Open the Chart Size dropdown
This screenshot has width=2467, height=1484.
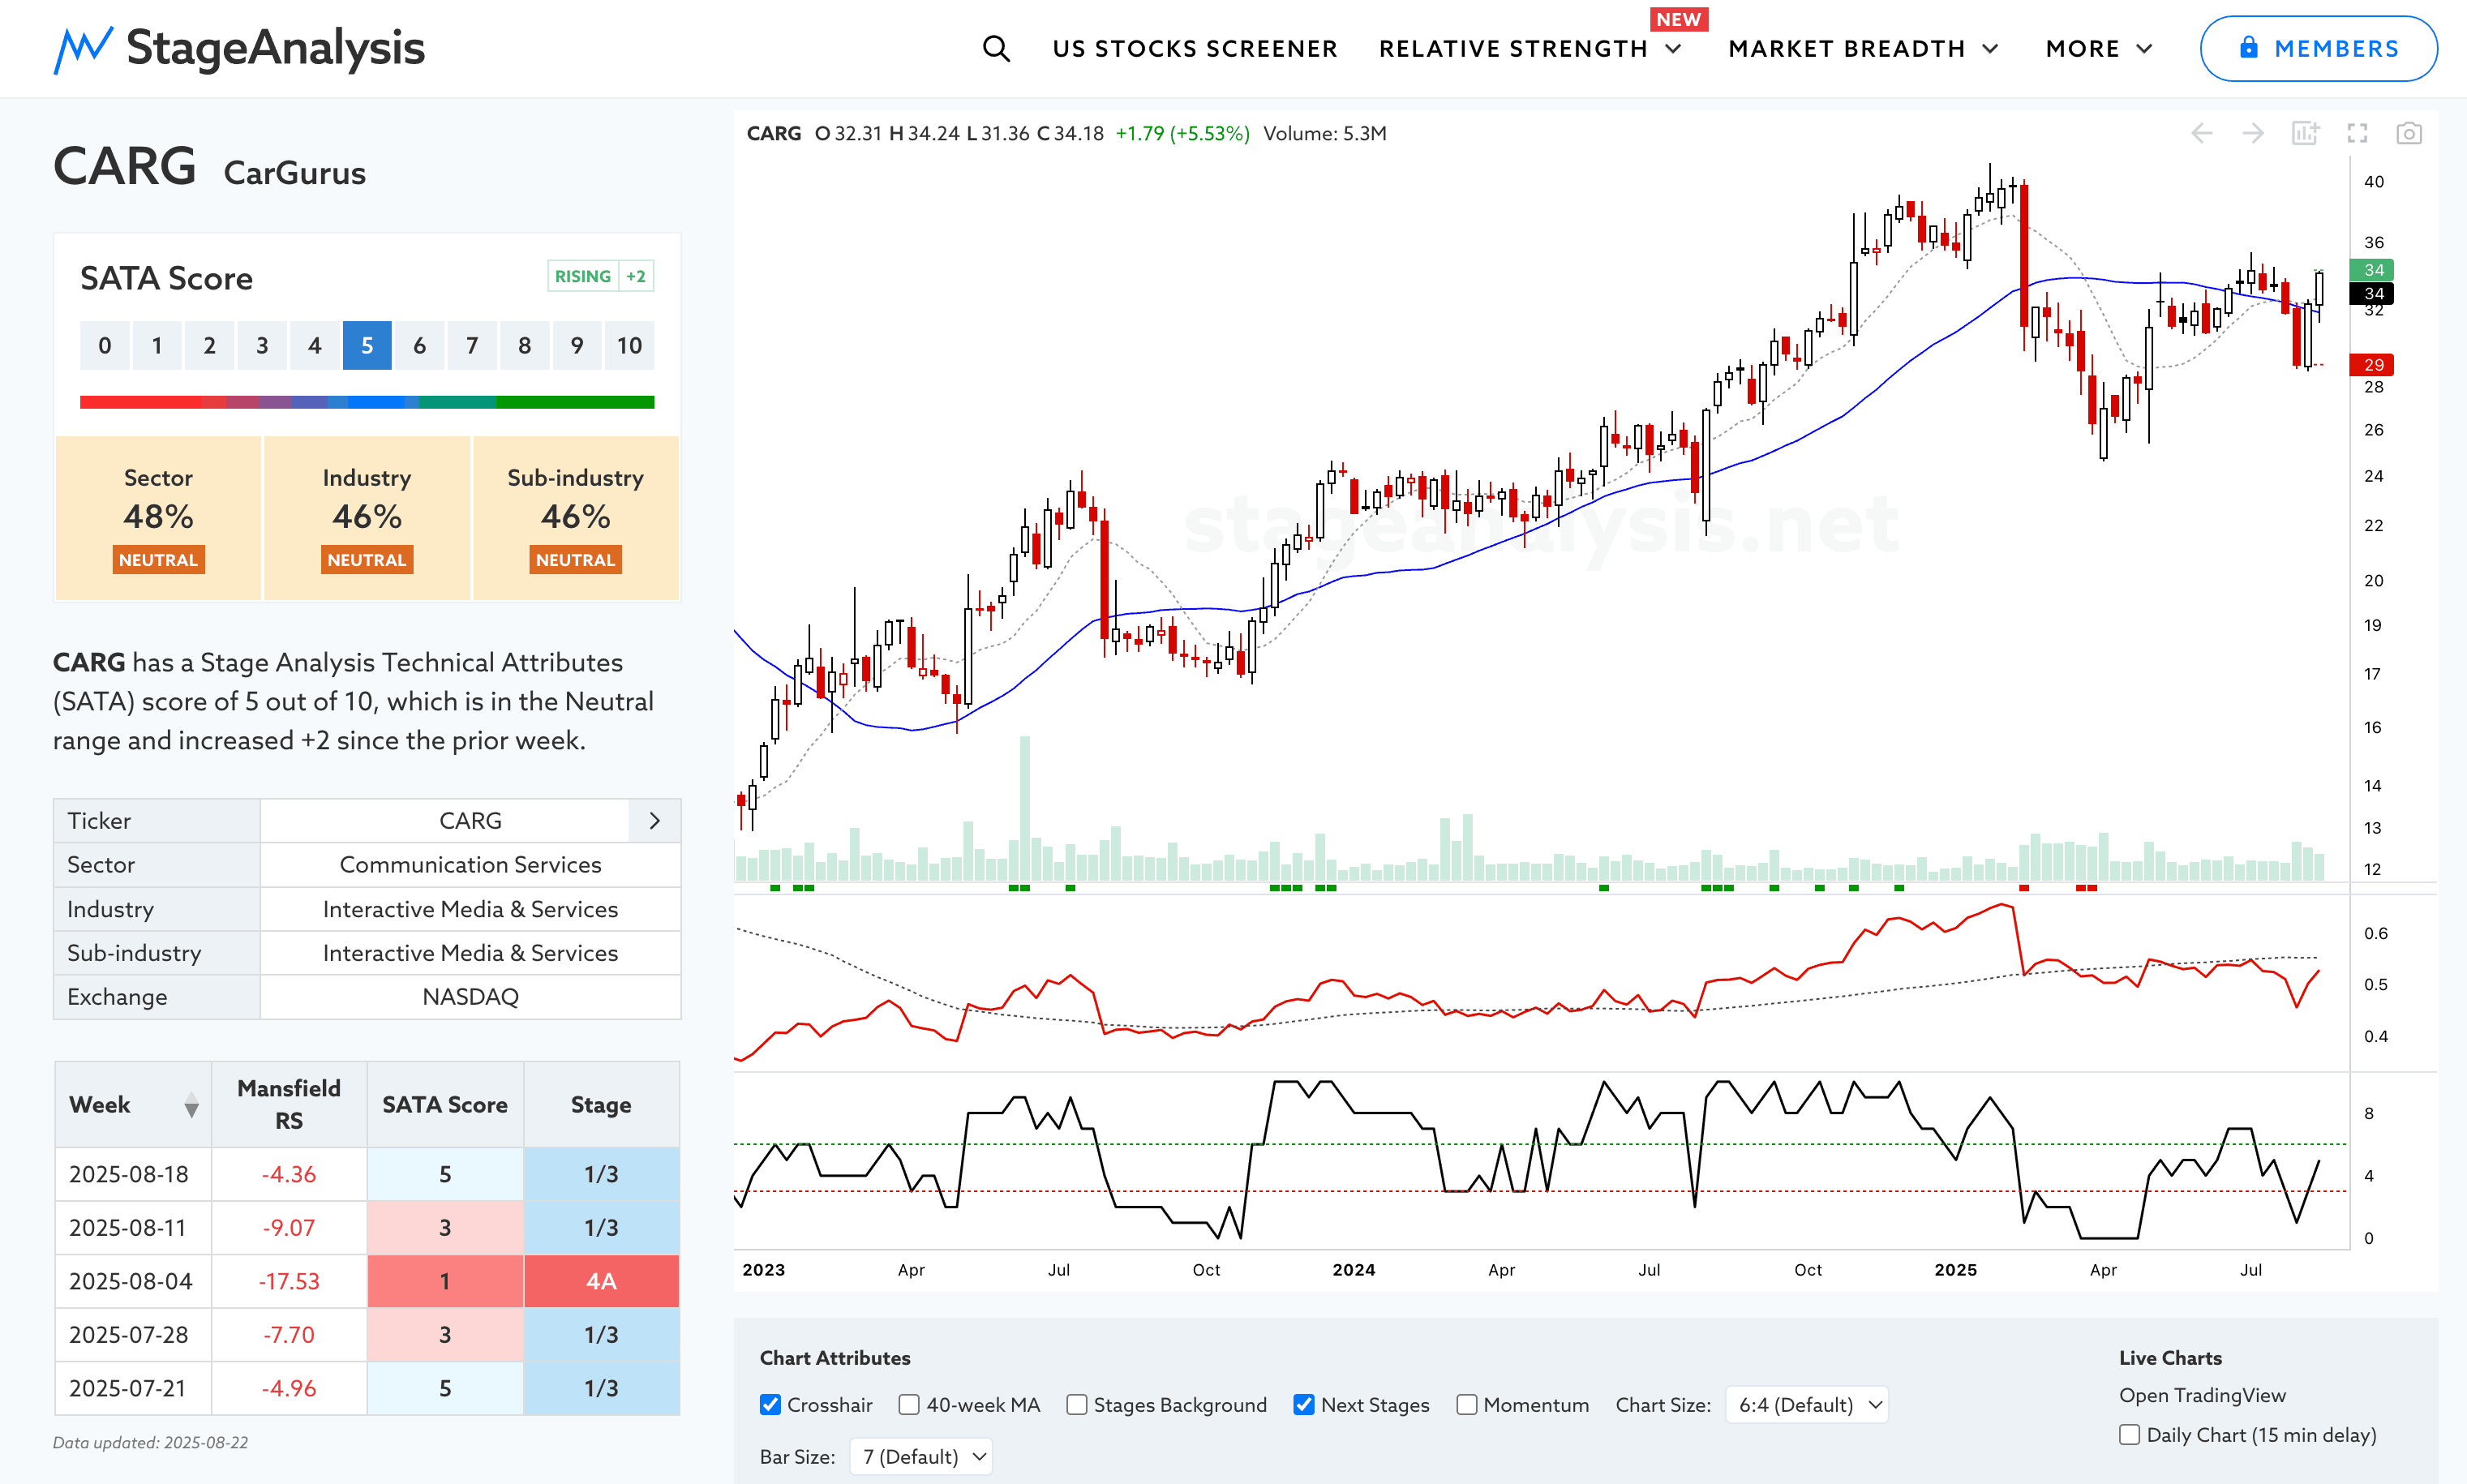pos(1807,1405)
